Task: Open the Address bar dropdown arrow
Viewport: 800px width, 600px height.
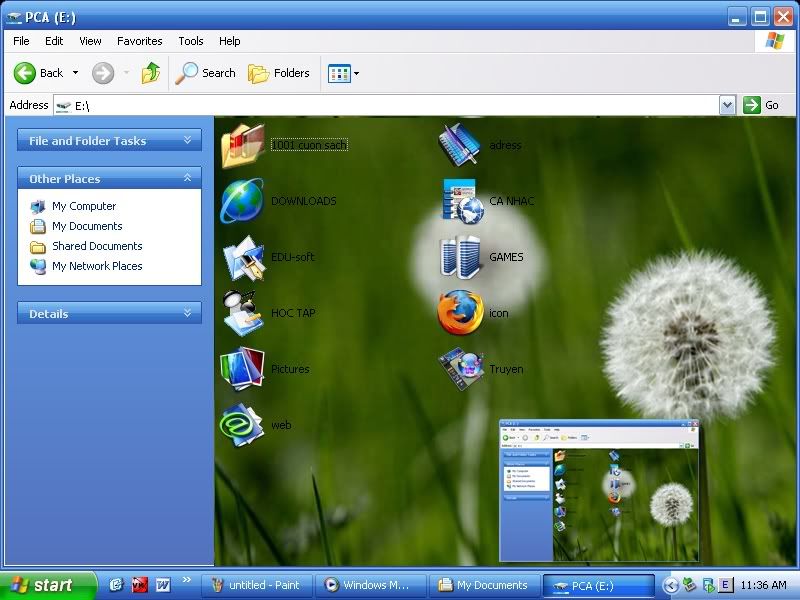Action: pos(727,105)
